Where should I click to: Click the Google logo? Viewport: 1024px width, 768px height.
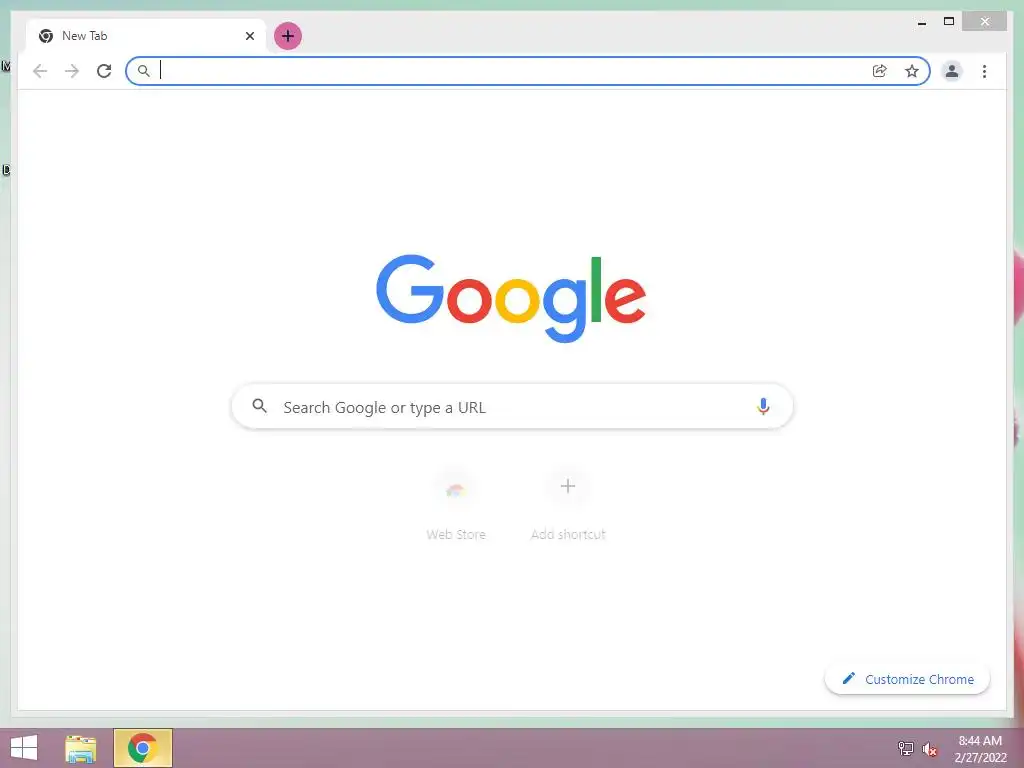coord(511,298)
